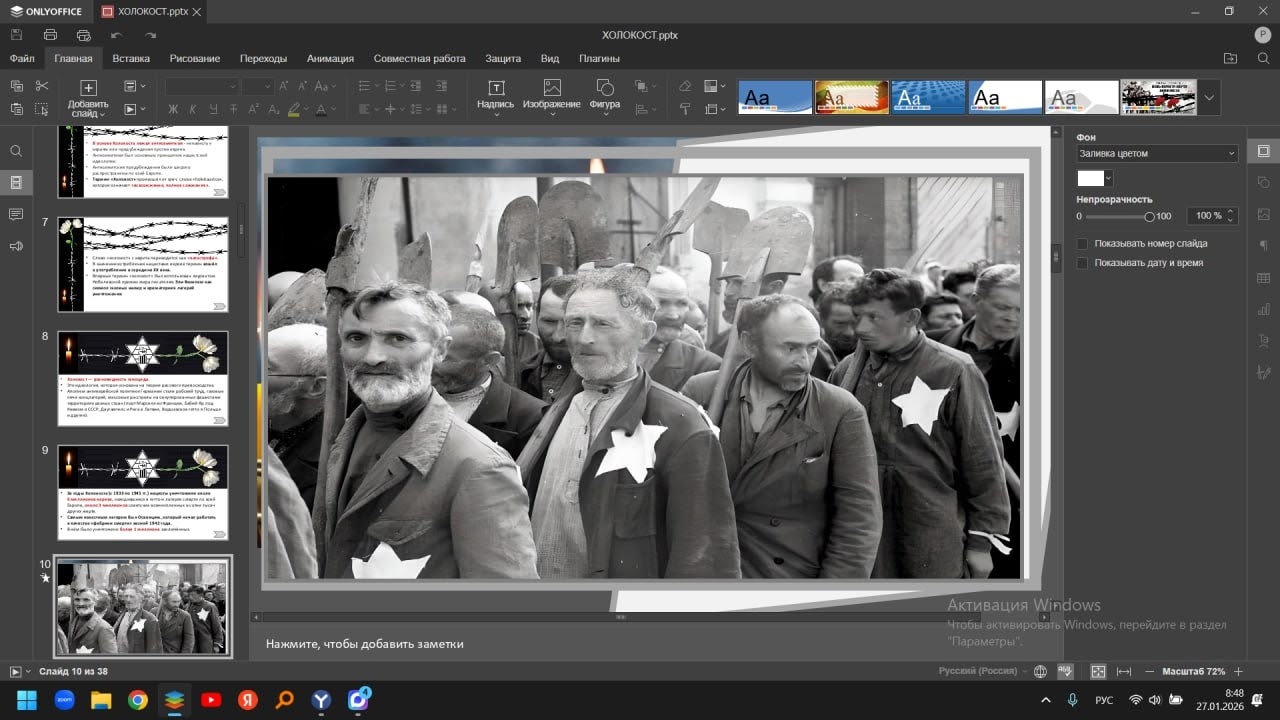Click the Fit to slide icon in status bar
The height and width of the screenshot is (720, 1280).
(1098, 671)
